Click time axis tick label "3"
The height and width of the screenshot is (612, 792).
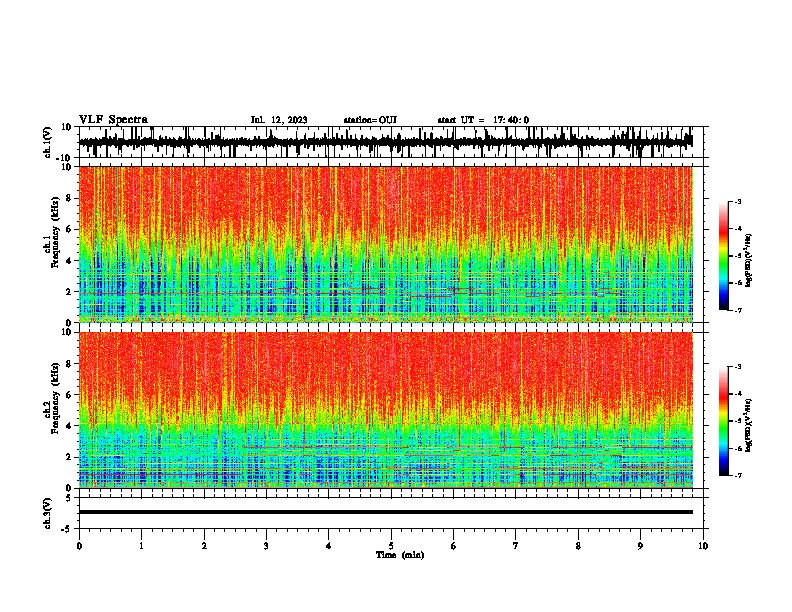[266, 546]
